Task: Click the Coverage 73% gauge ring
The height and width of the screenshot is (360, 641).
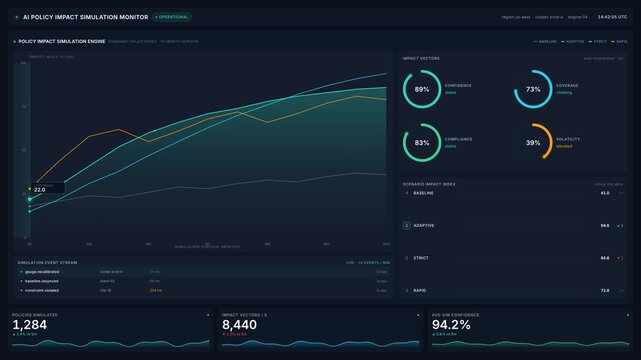Action: [x=533, y=89]
